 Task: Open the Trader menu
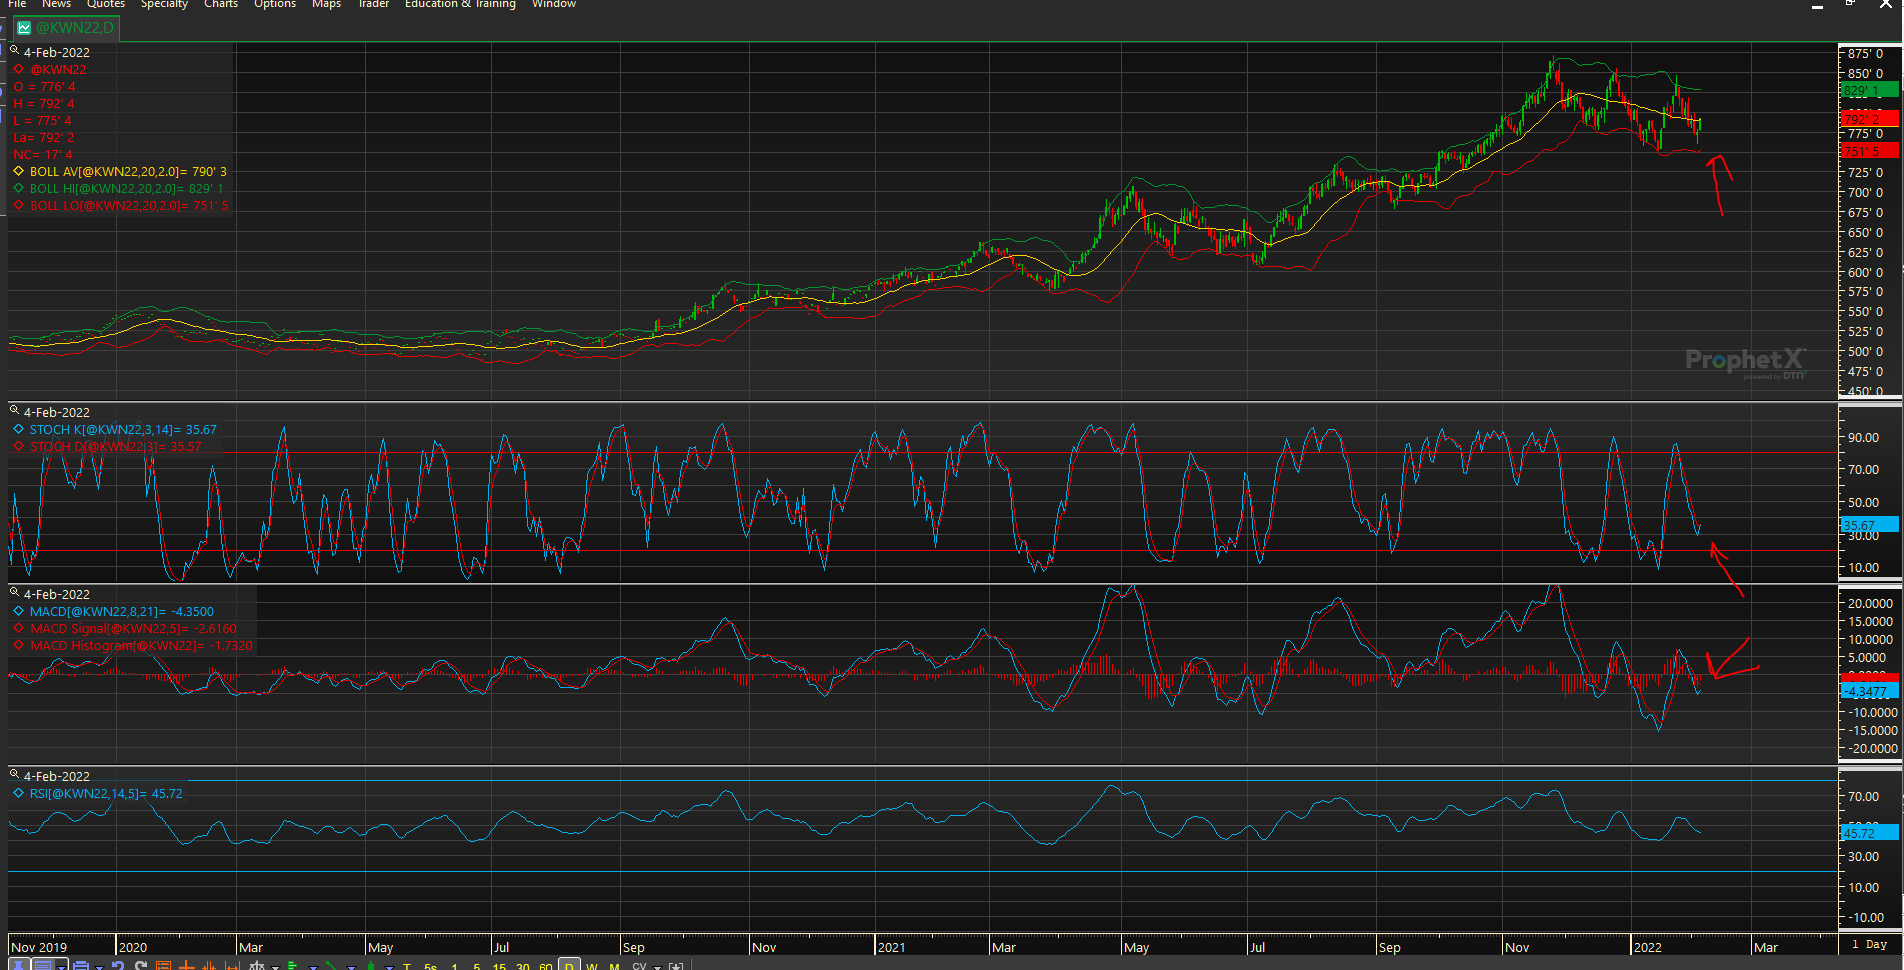click(373, 4)
